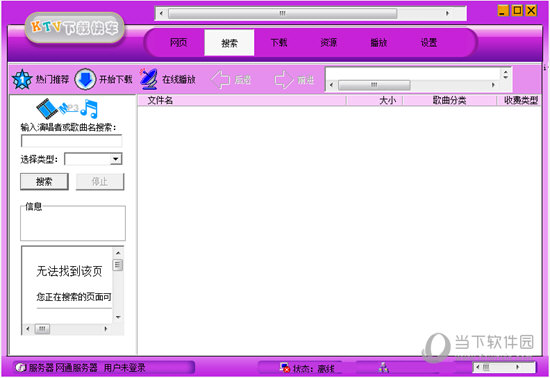Switch to the 播放 tab
The height and width of the screenshot is (378, 550).
(379, 43)
